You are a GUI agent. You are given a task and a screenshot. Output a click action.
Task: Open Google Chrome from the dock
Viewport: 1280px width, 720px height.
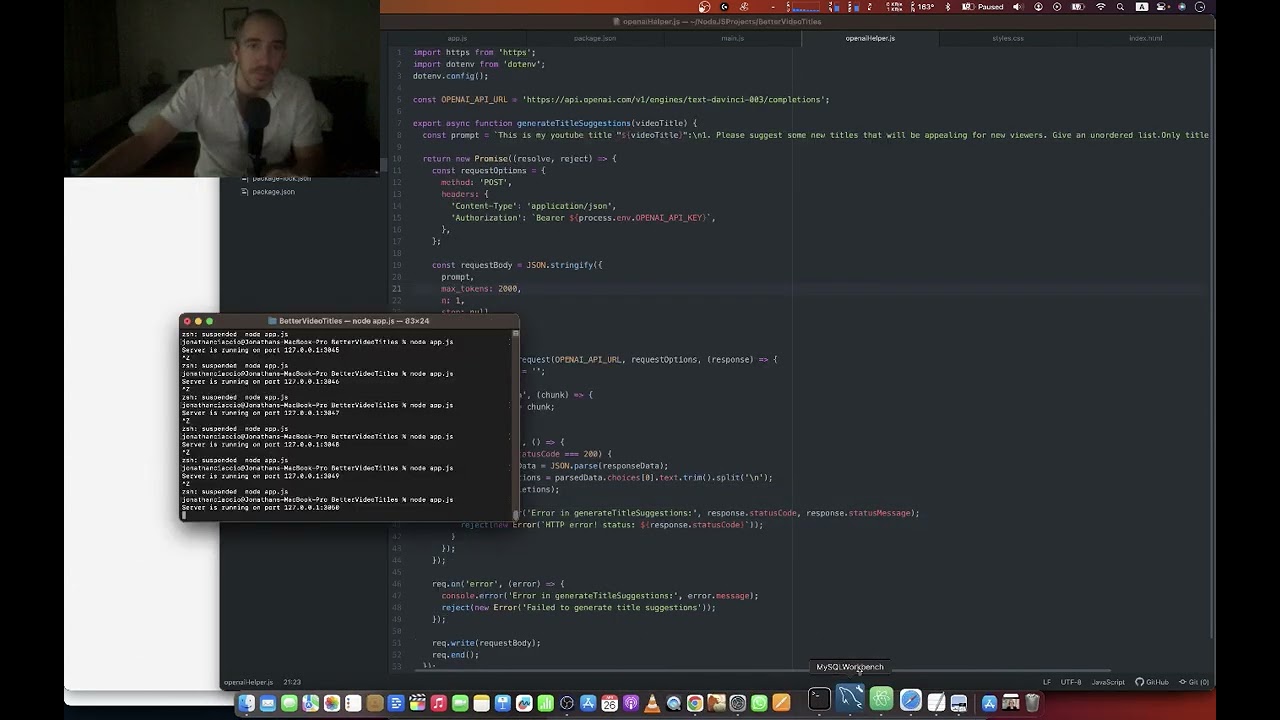tap(694, 703)
